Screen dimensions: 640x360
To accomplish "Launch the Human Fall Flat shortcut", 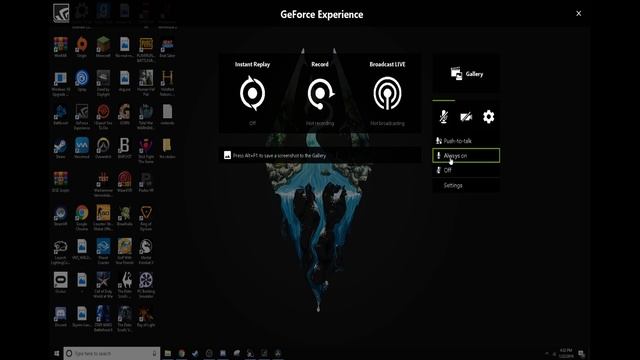I will pos(146,82).
